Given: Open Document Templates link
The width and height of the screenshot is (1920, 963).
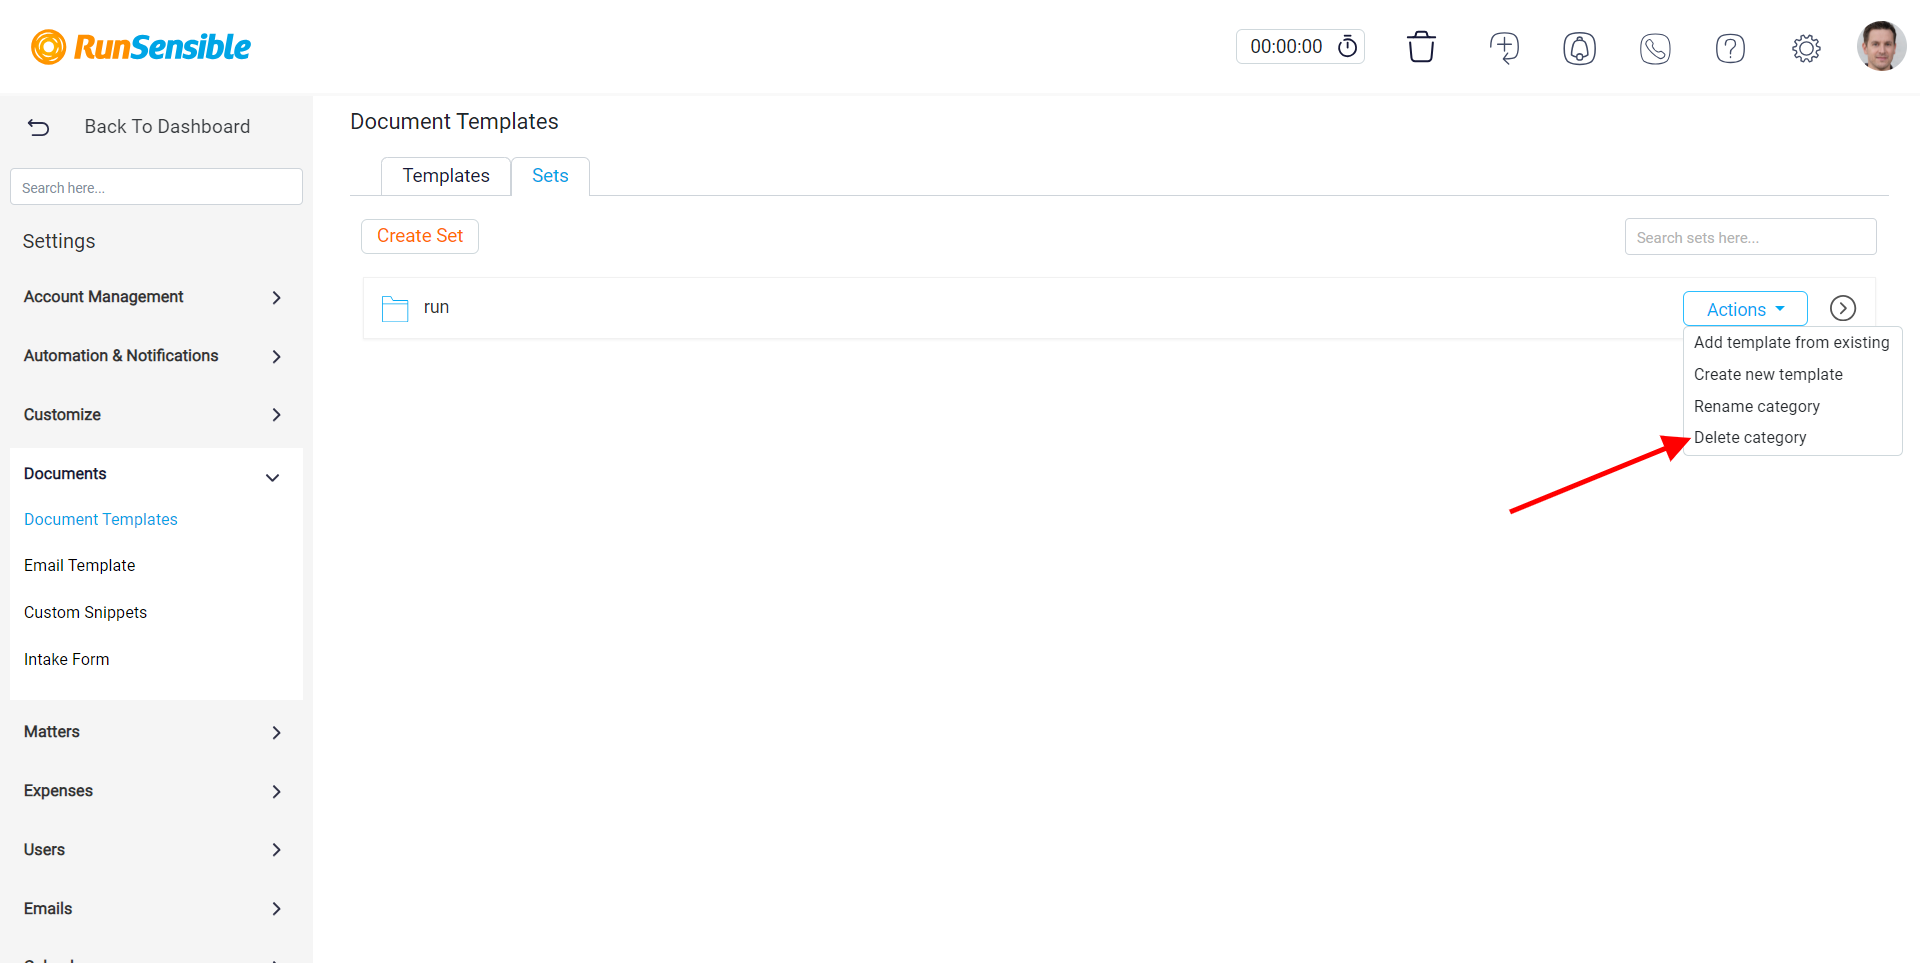Looking at the screenshot, I should (x=101, y=520).
